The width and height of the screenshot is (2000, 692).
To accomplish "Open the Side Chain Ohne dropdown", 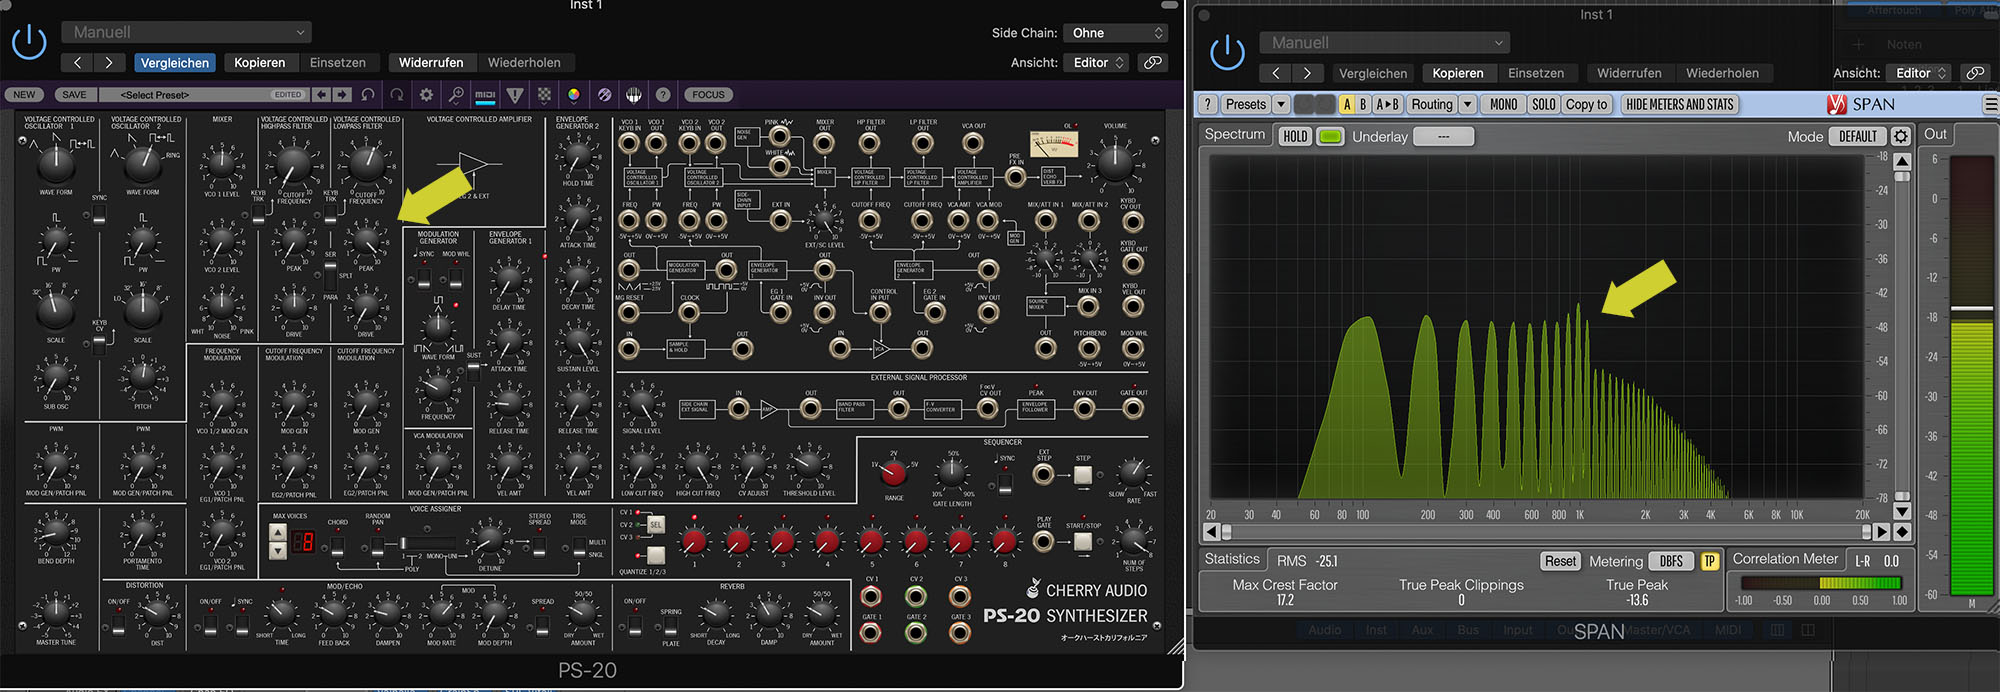I will click(1115, 33).
